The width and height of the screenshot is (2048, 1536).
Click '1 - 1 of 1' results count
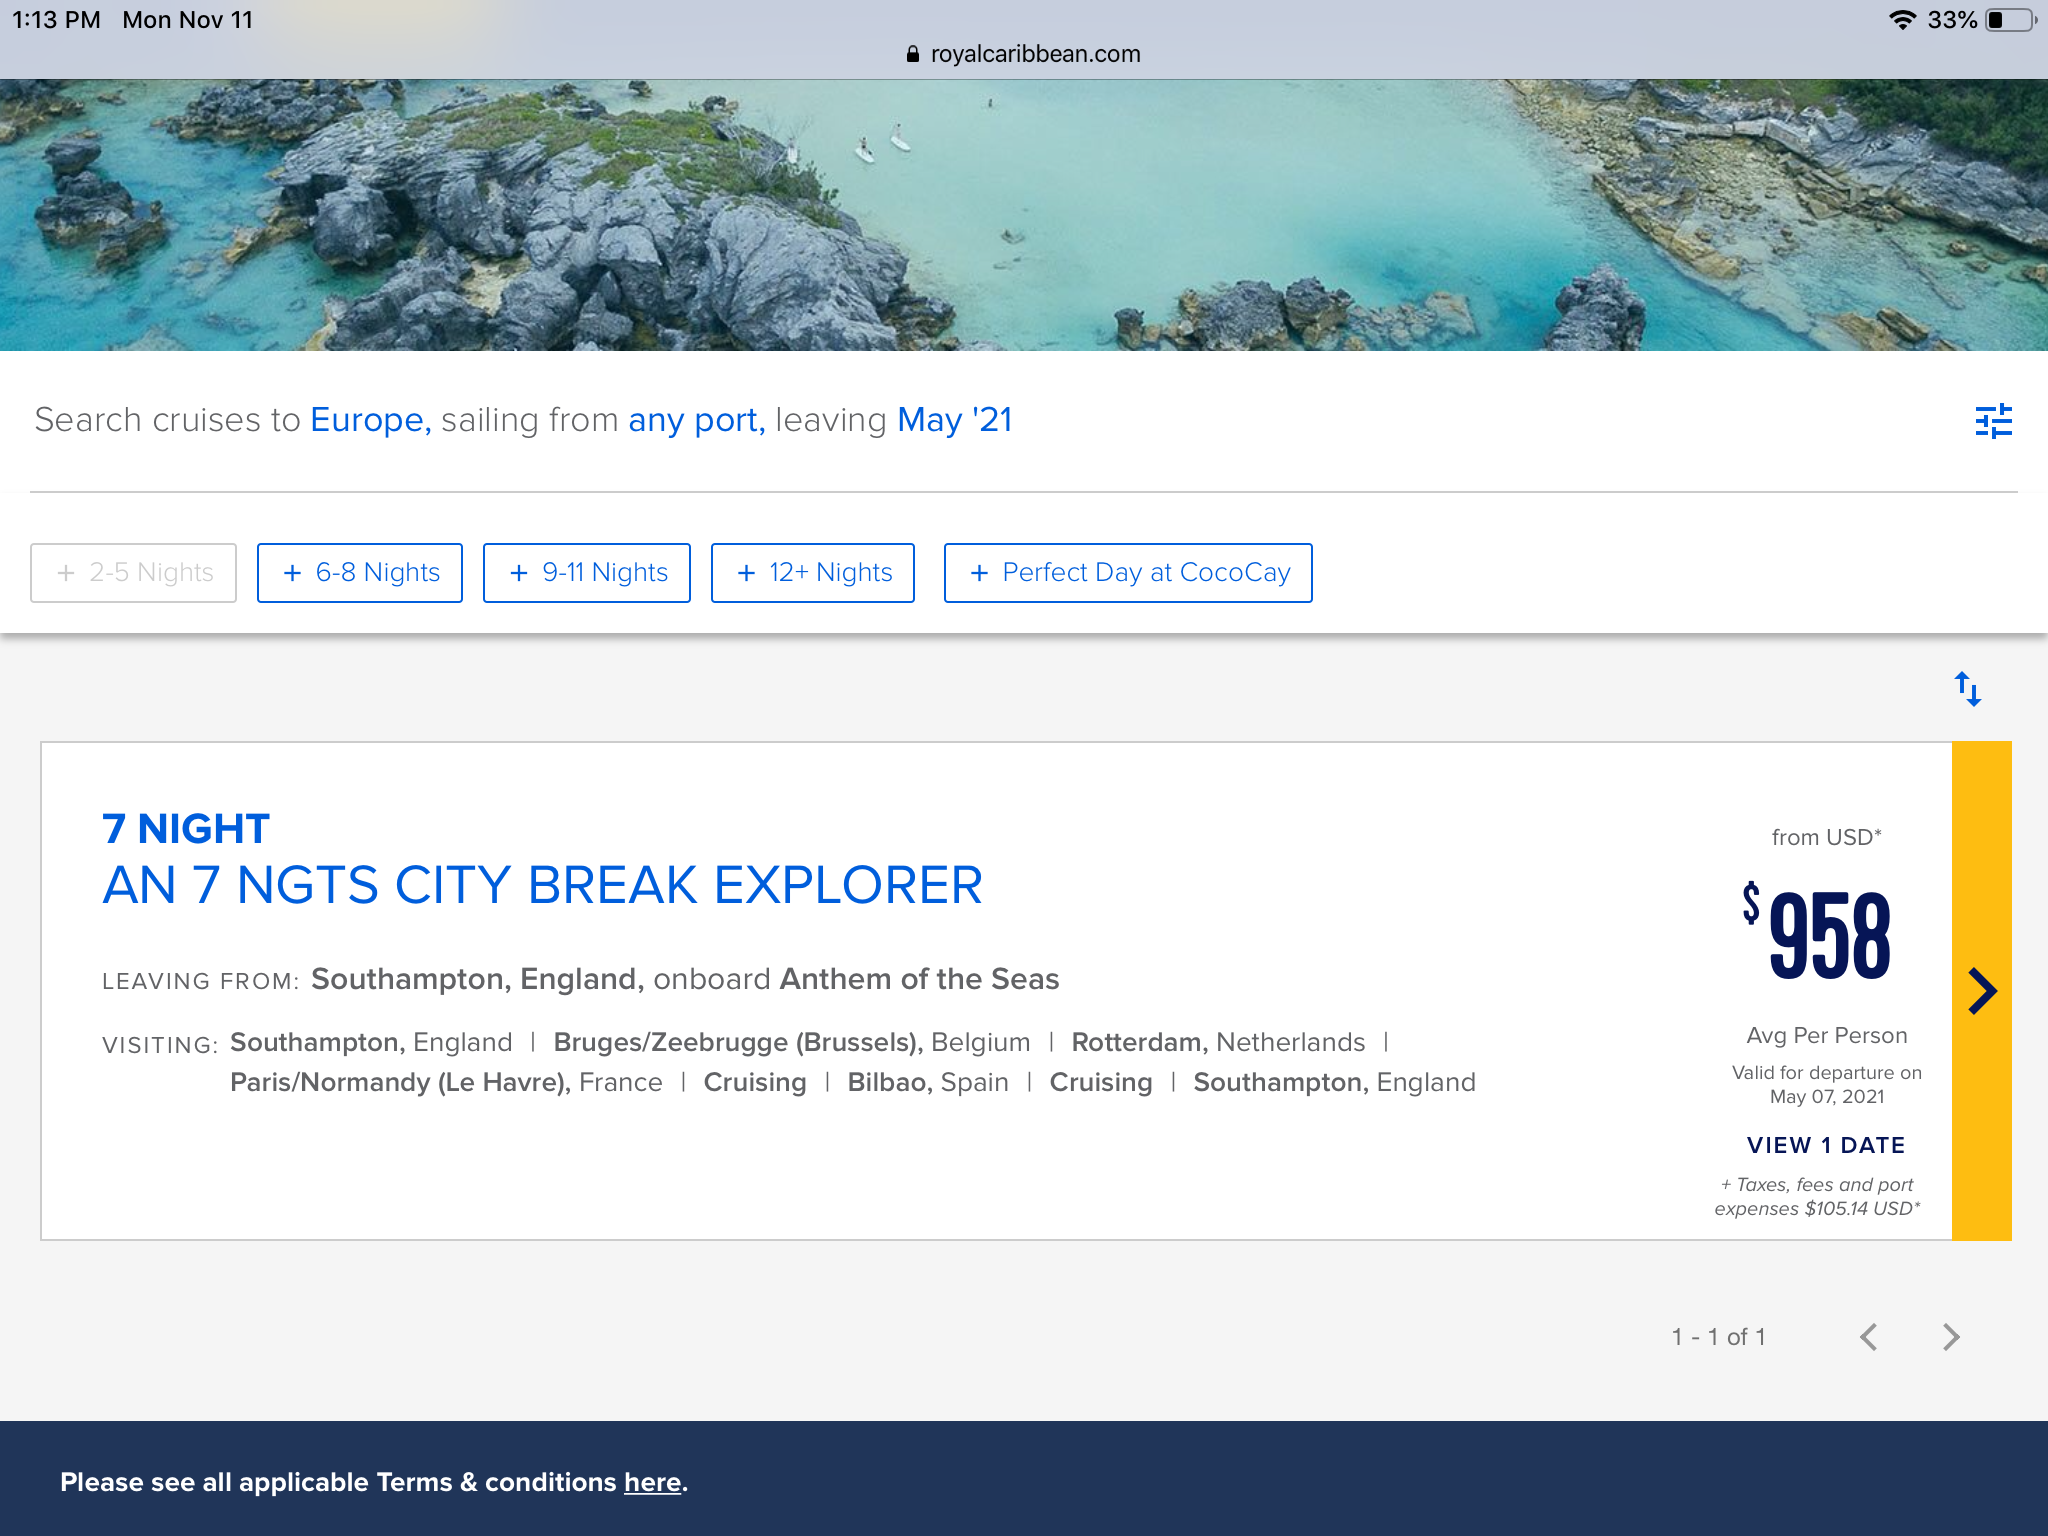coord(1719,1337)
